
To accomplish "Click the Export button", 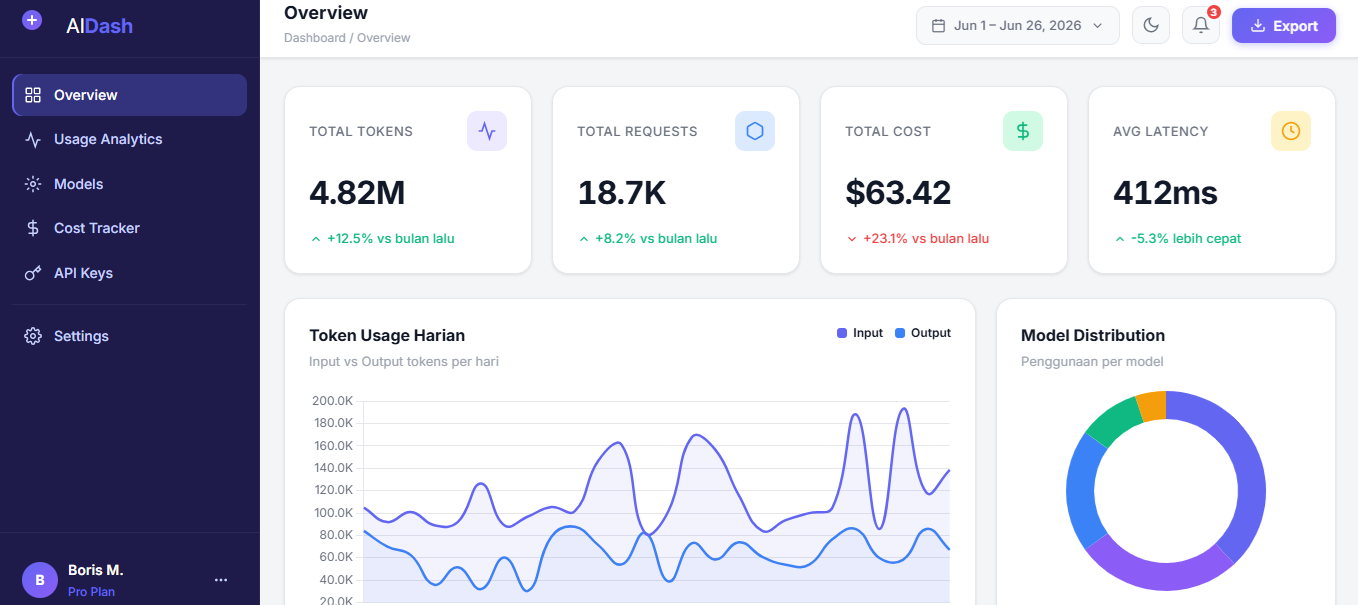I will tap(1283, 26).
